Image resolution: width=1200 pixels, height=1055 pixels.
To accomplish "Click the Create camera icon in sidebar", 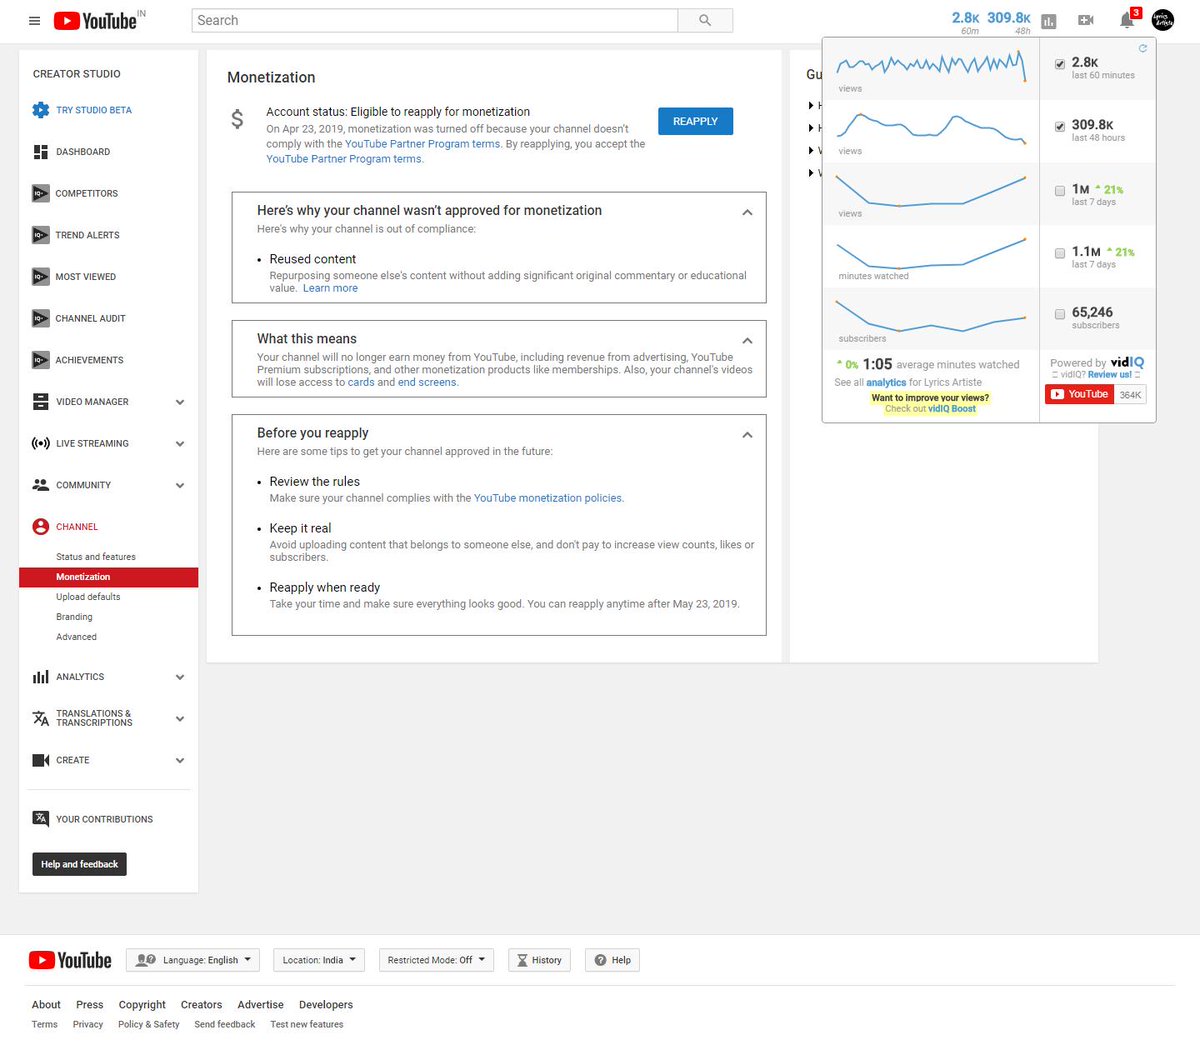I will [41, 760].
